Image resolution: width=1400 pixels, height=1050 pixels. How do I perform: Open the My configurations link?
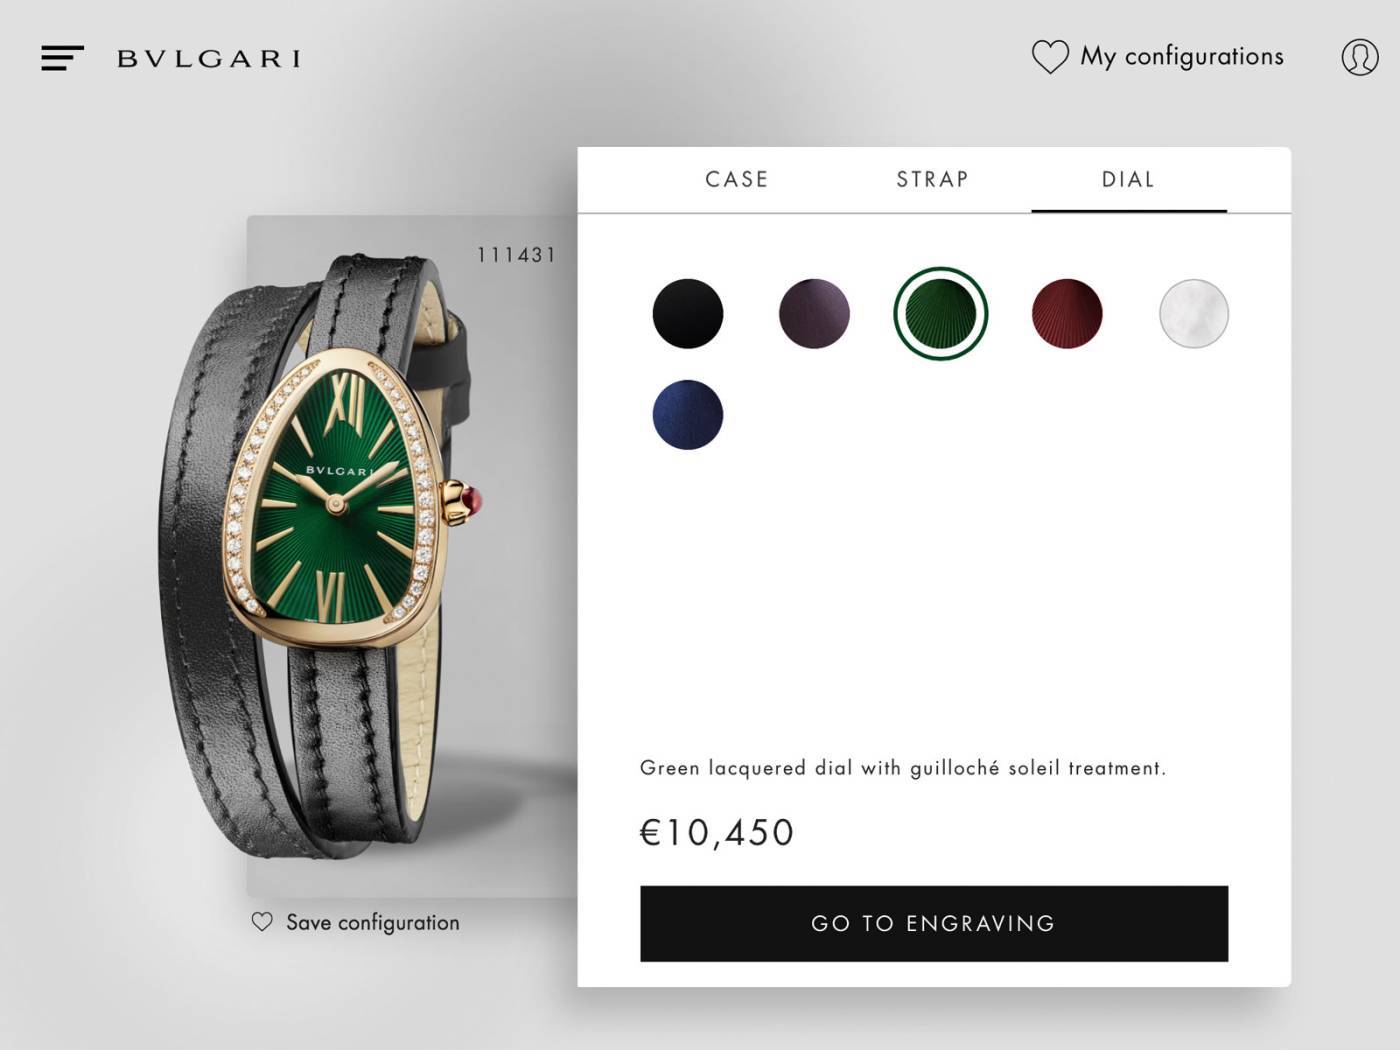click(1182, 57)
